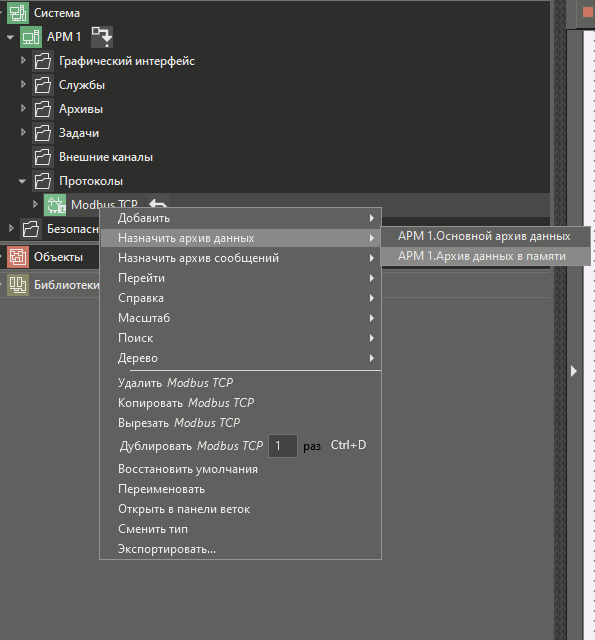Screen dimensions: 595x640
Task: Choose АРМ 1.Основной архив данных in submenu
Action: [485, 236]
